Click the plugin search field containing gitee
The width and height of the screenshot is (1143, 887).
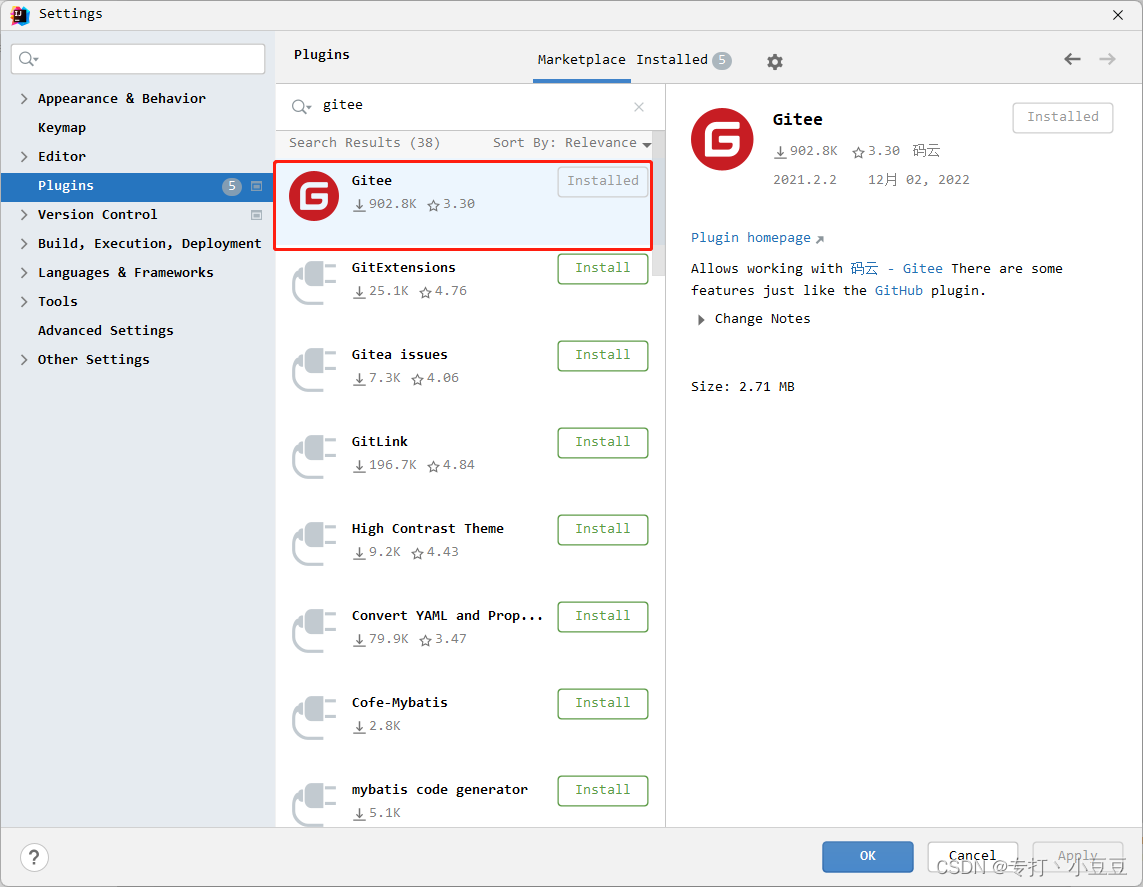[x=470, y=106]
